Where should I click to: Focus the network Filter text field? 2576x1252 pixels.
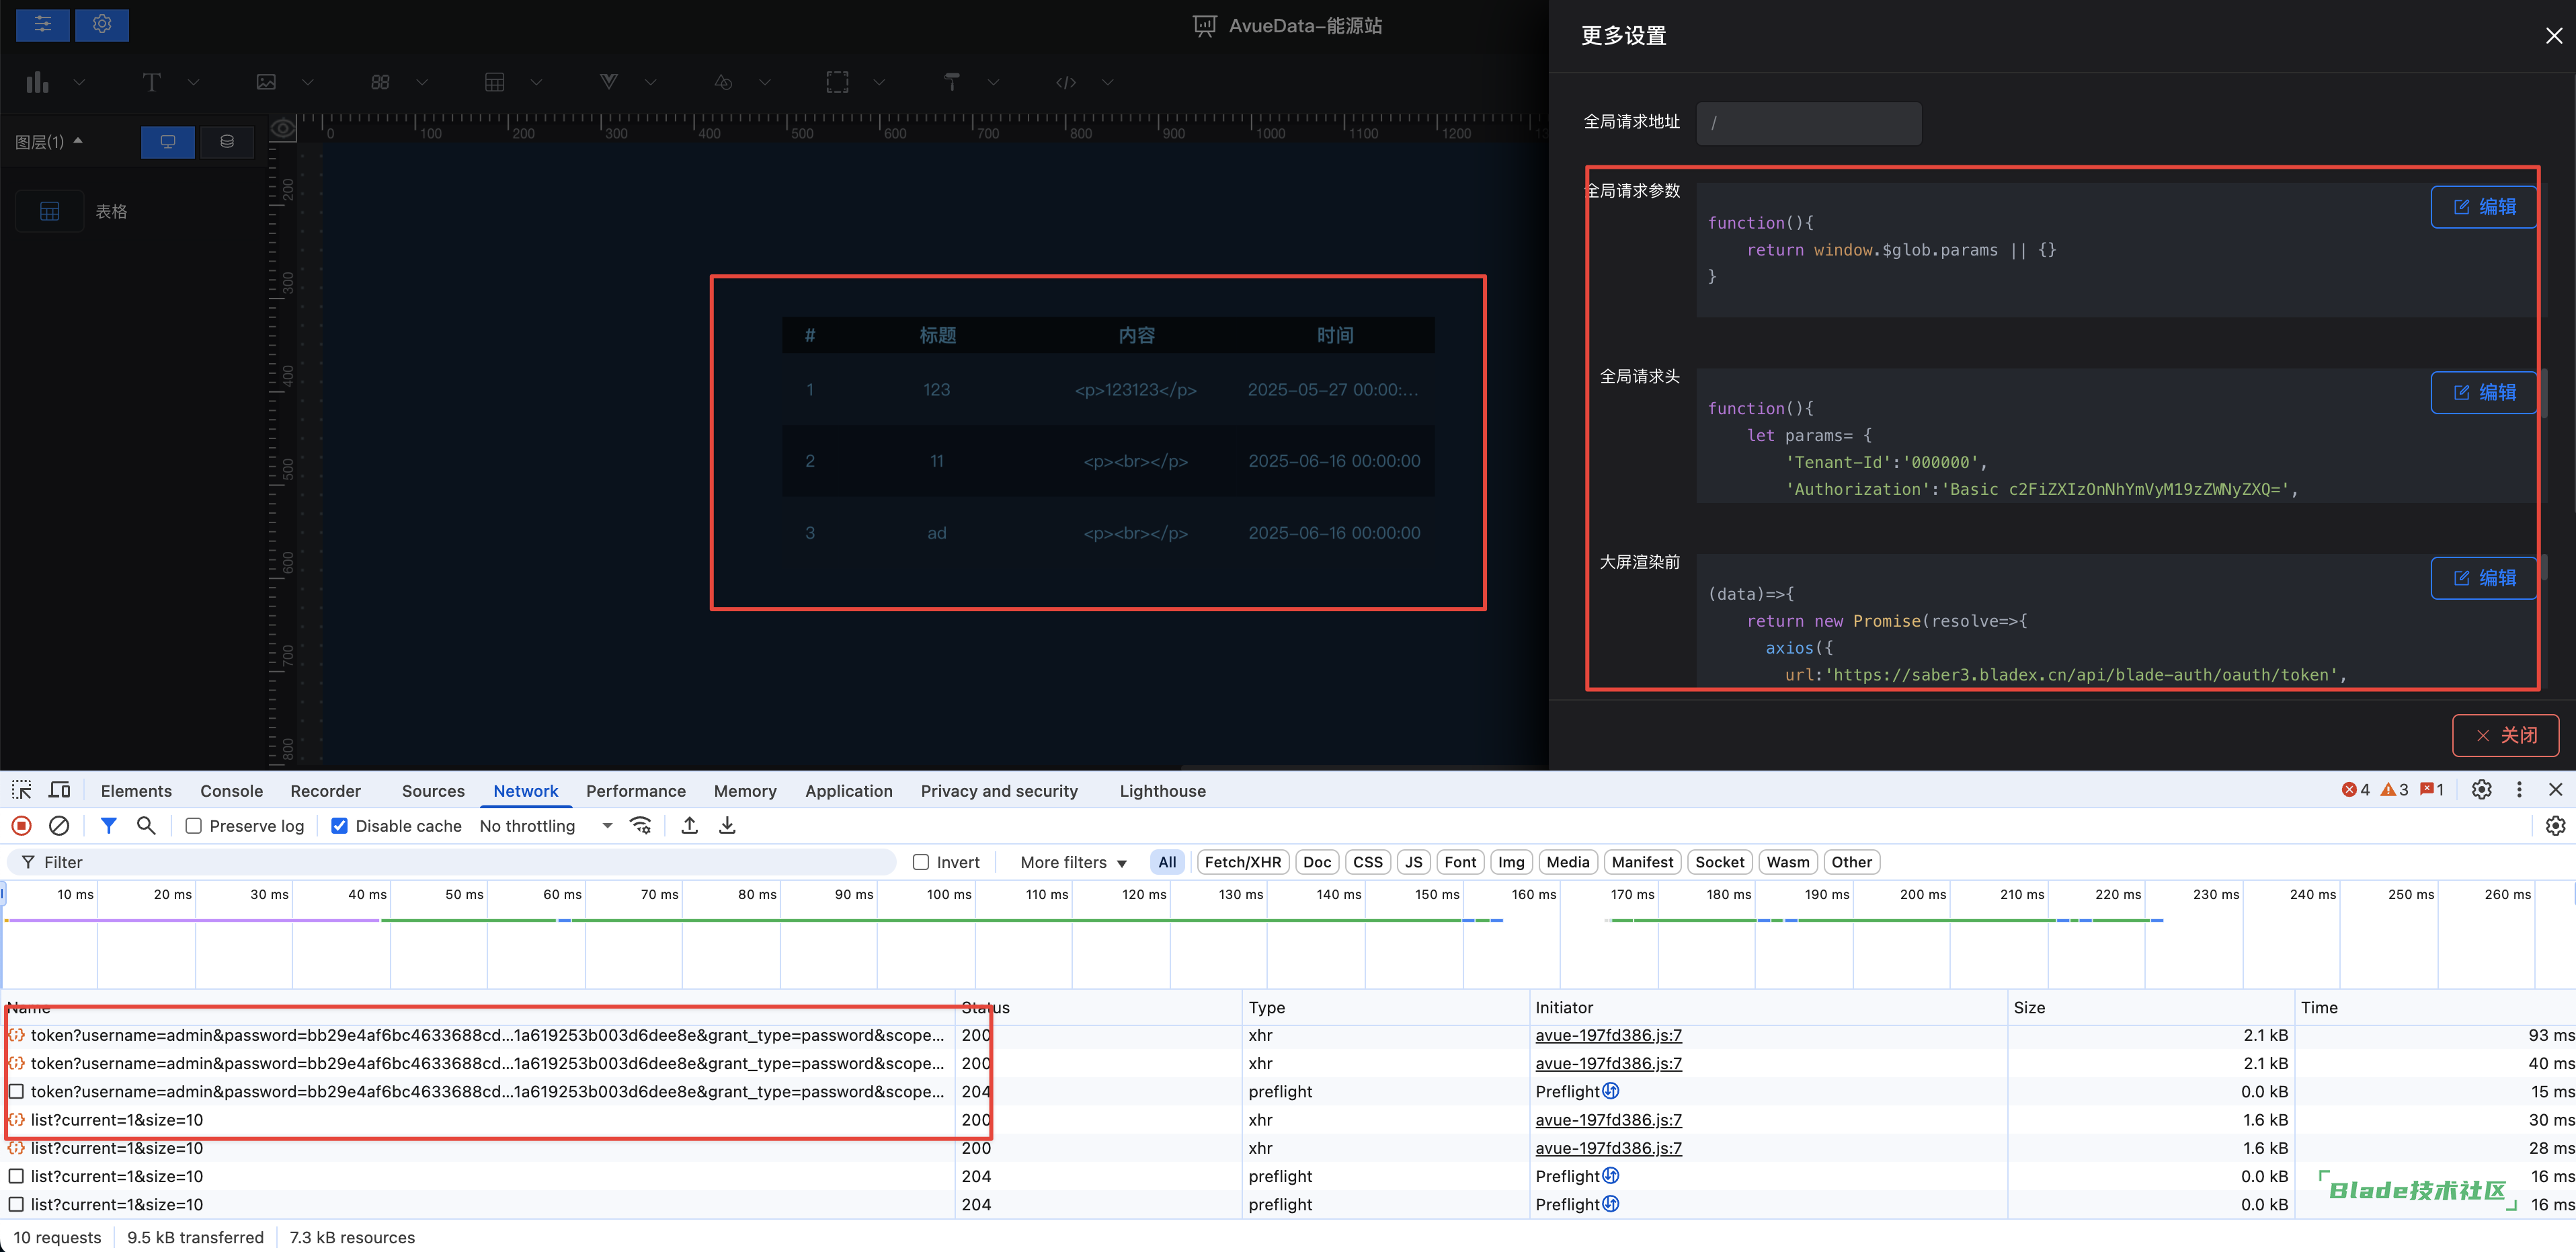[x=452, y=862]
